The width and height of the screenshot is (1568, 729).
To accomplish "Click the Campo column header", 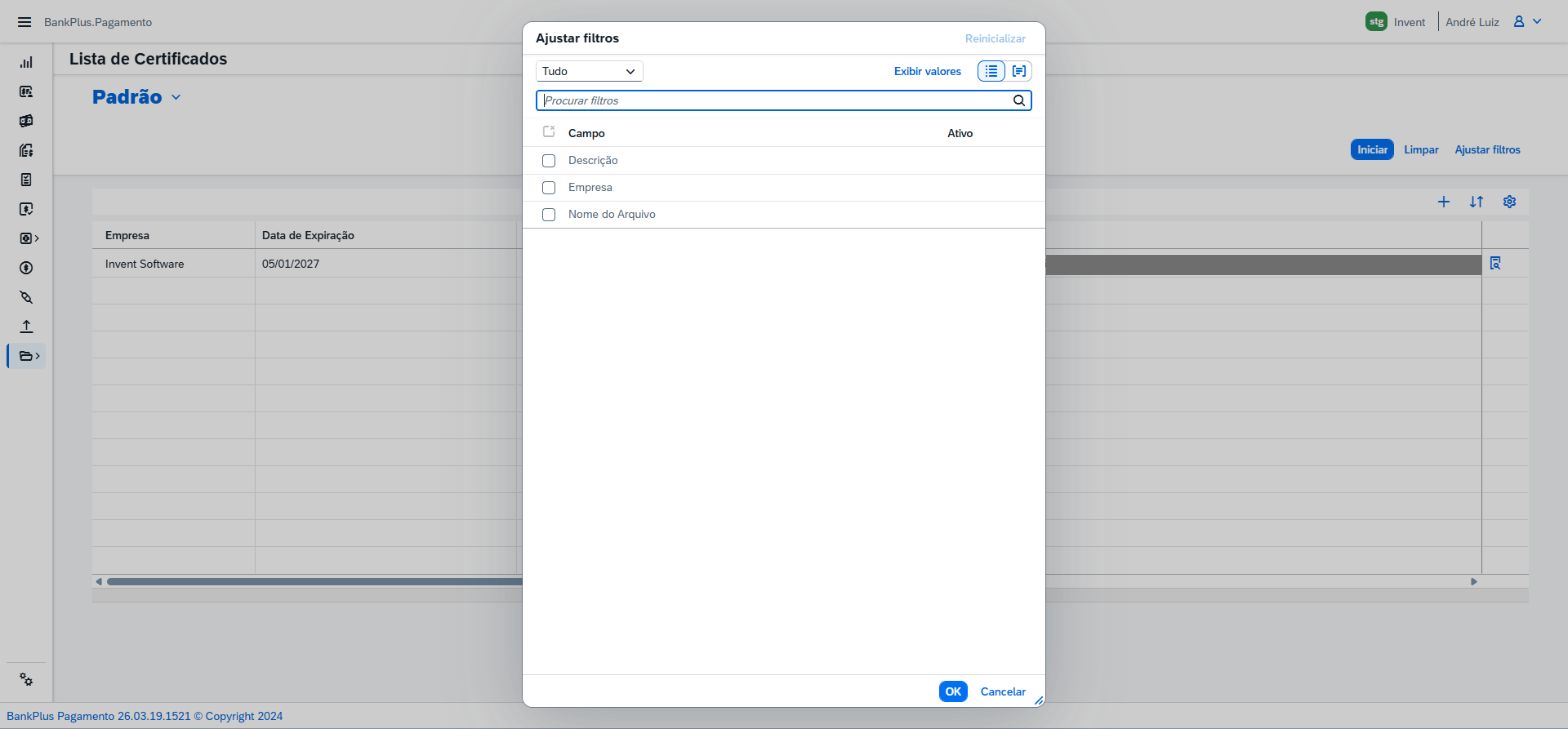I will (x=586, y=134).
